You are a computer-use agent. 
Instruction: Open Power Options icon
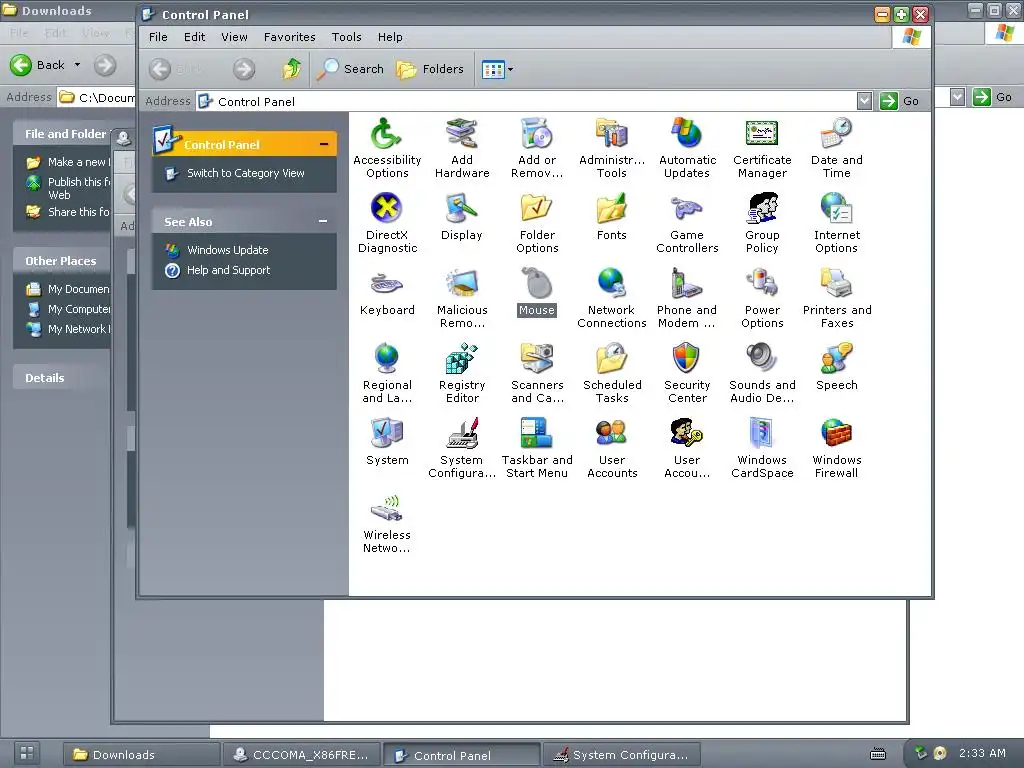(762, 298)
